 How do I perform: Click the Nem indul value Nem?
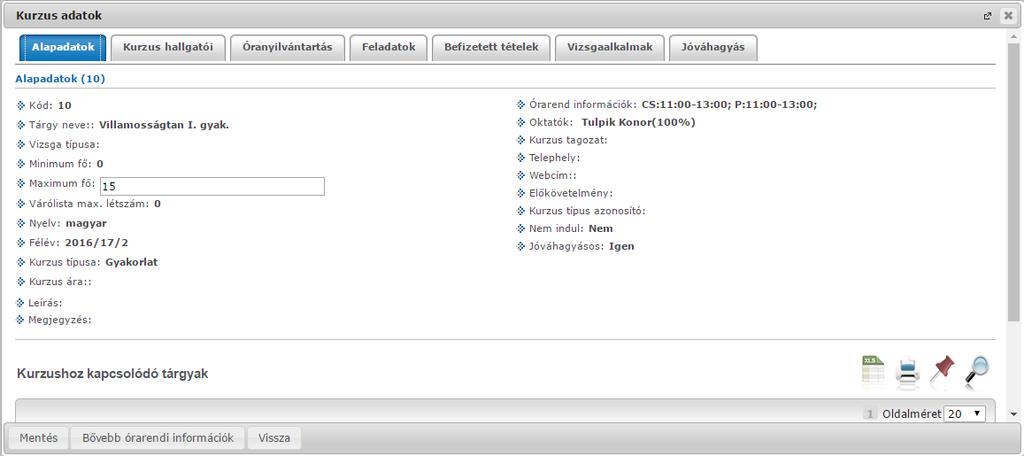click(x=601, y=229)
